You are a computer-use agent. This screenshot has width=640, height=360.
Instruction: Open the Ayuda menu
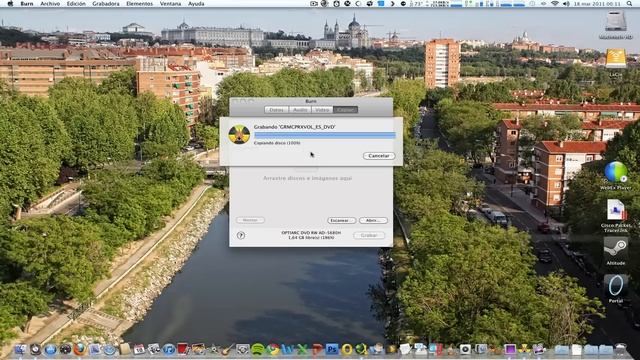pos(196,4)
